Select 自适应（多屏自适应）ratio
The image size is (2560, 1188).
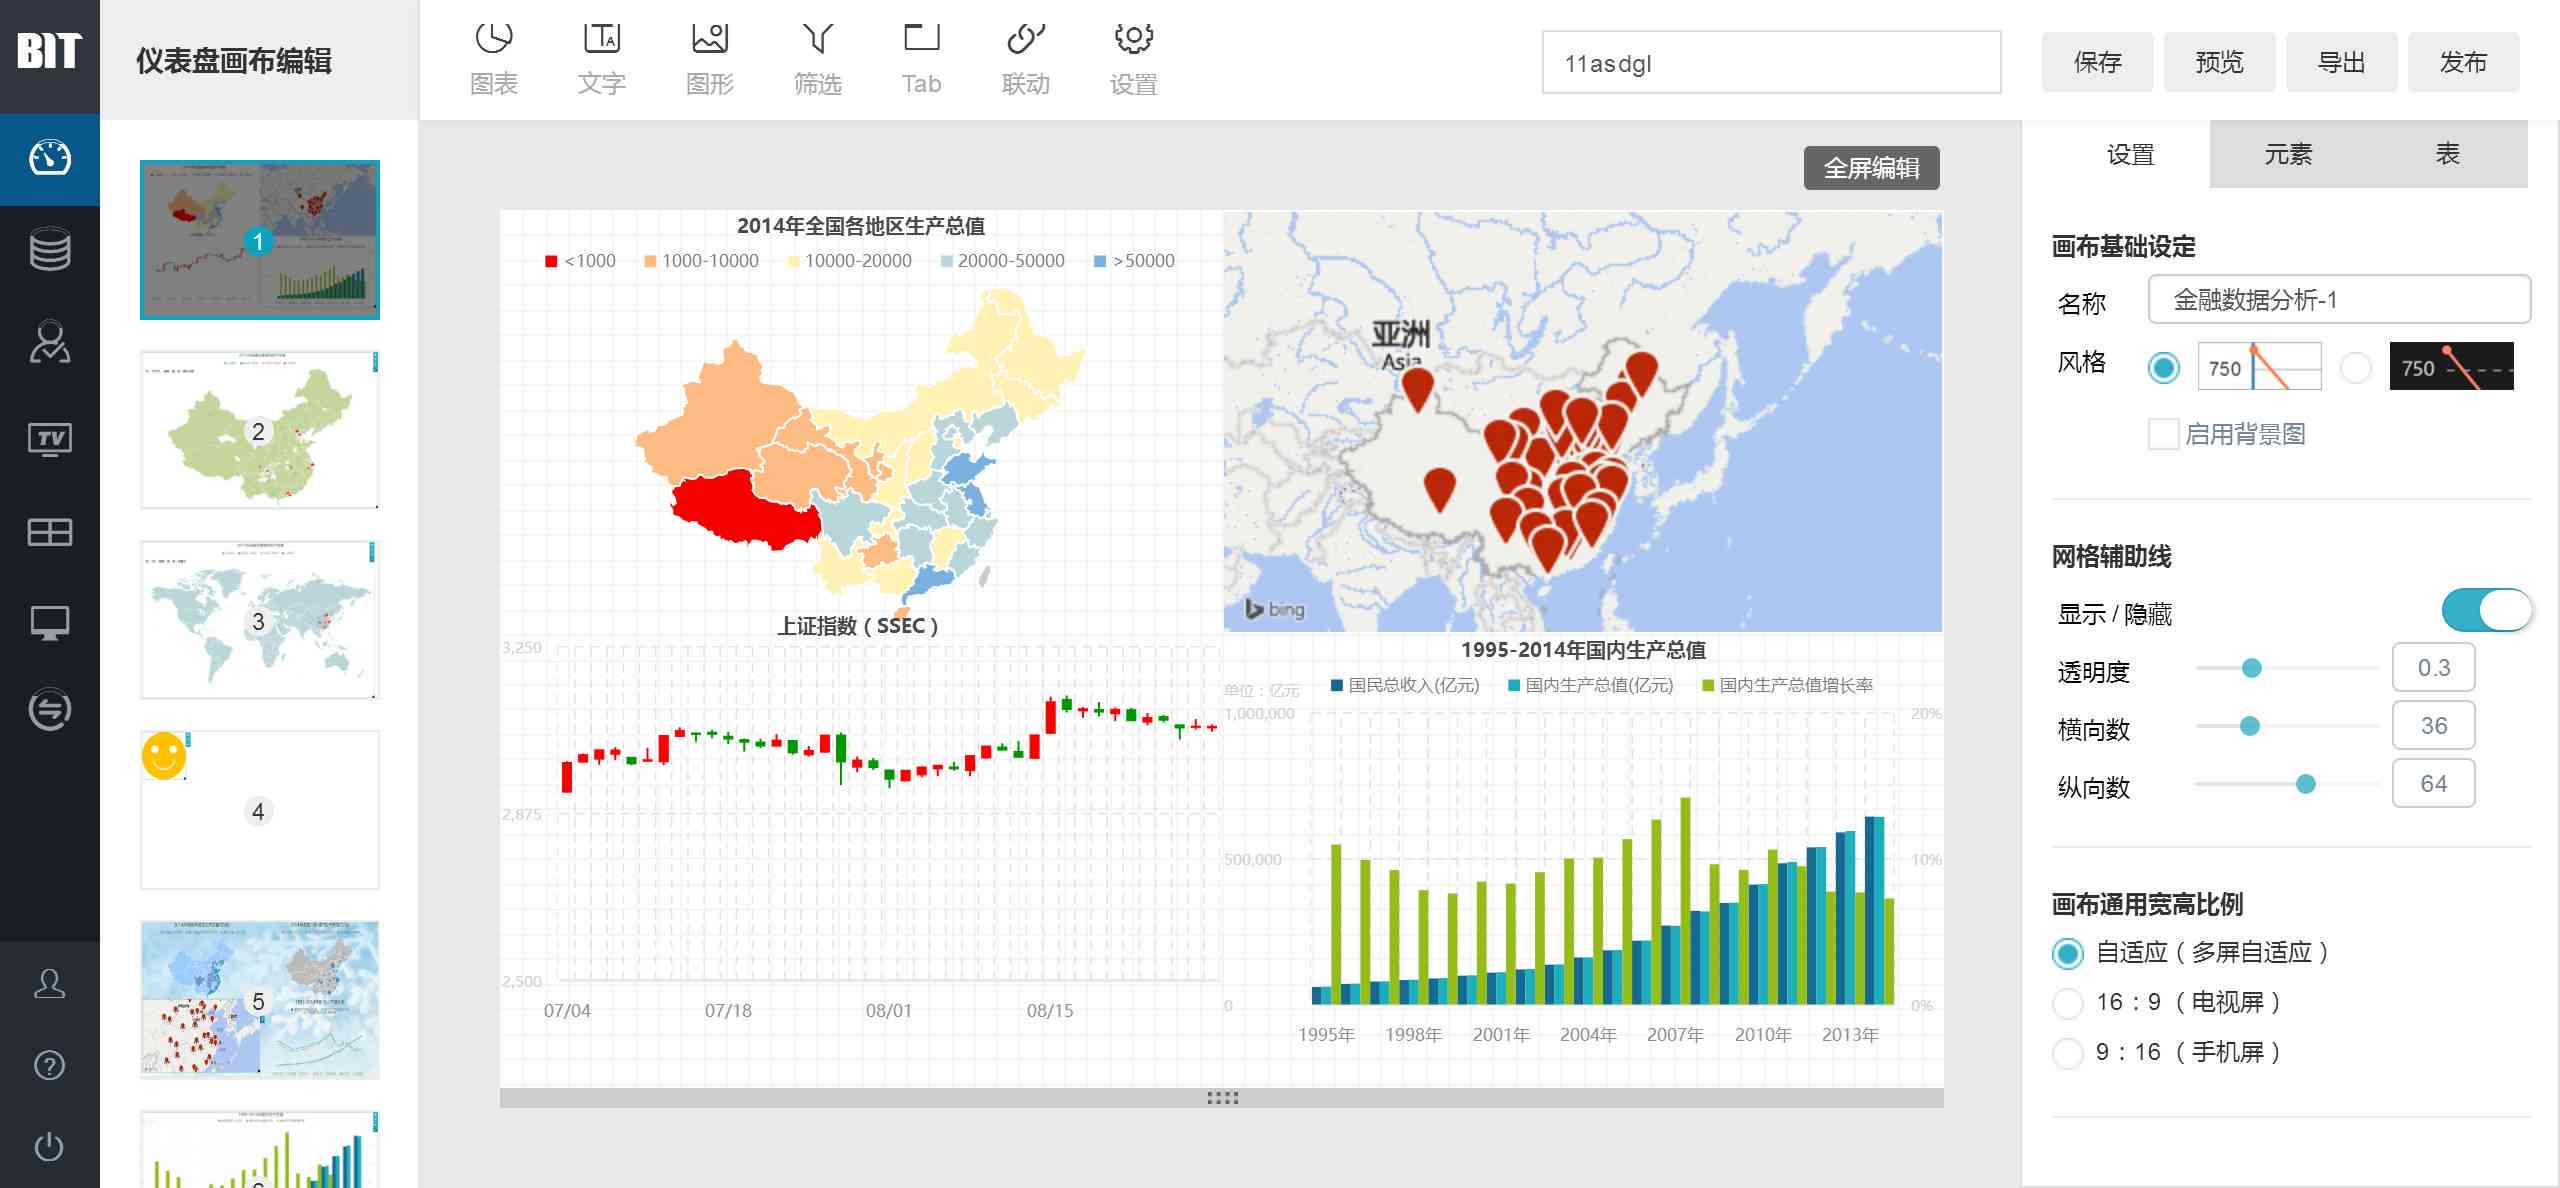point(2068,953)
